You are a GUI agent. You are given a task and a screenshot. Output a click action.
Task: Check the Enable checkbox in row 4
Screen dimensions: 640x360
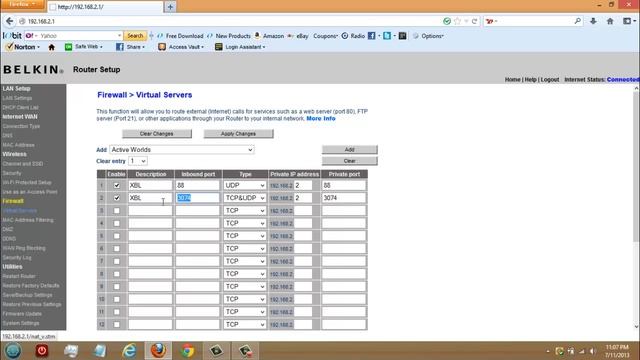pyautogui.click(x=117, y=223)
